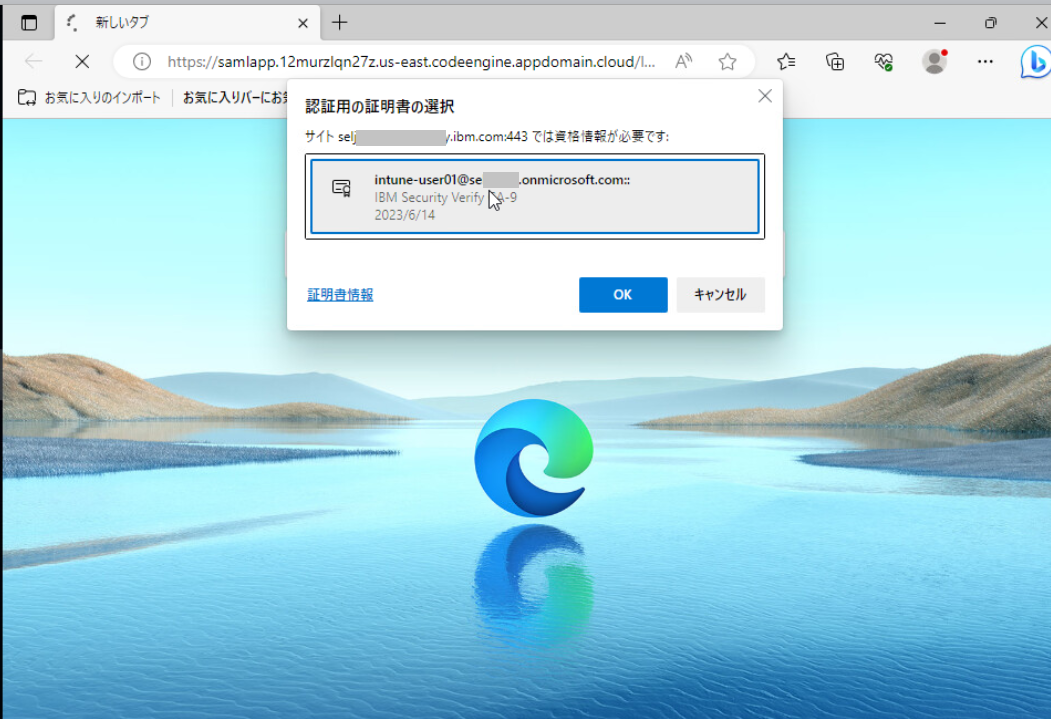Open Browser essentials heart icon

point(883,62)
